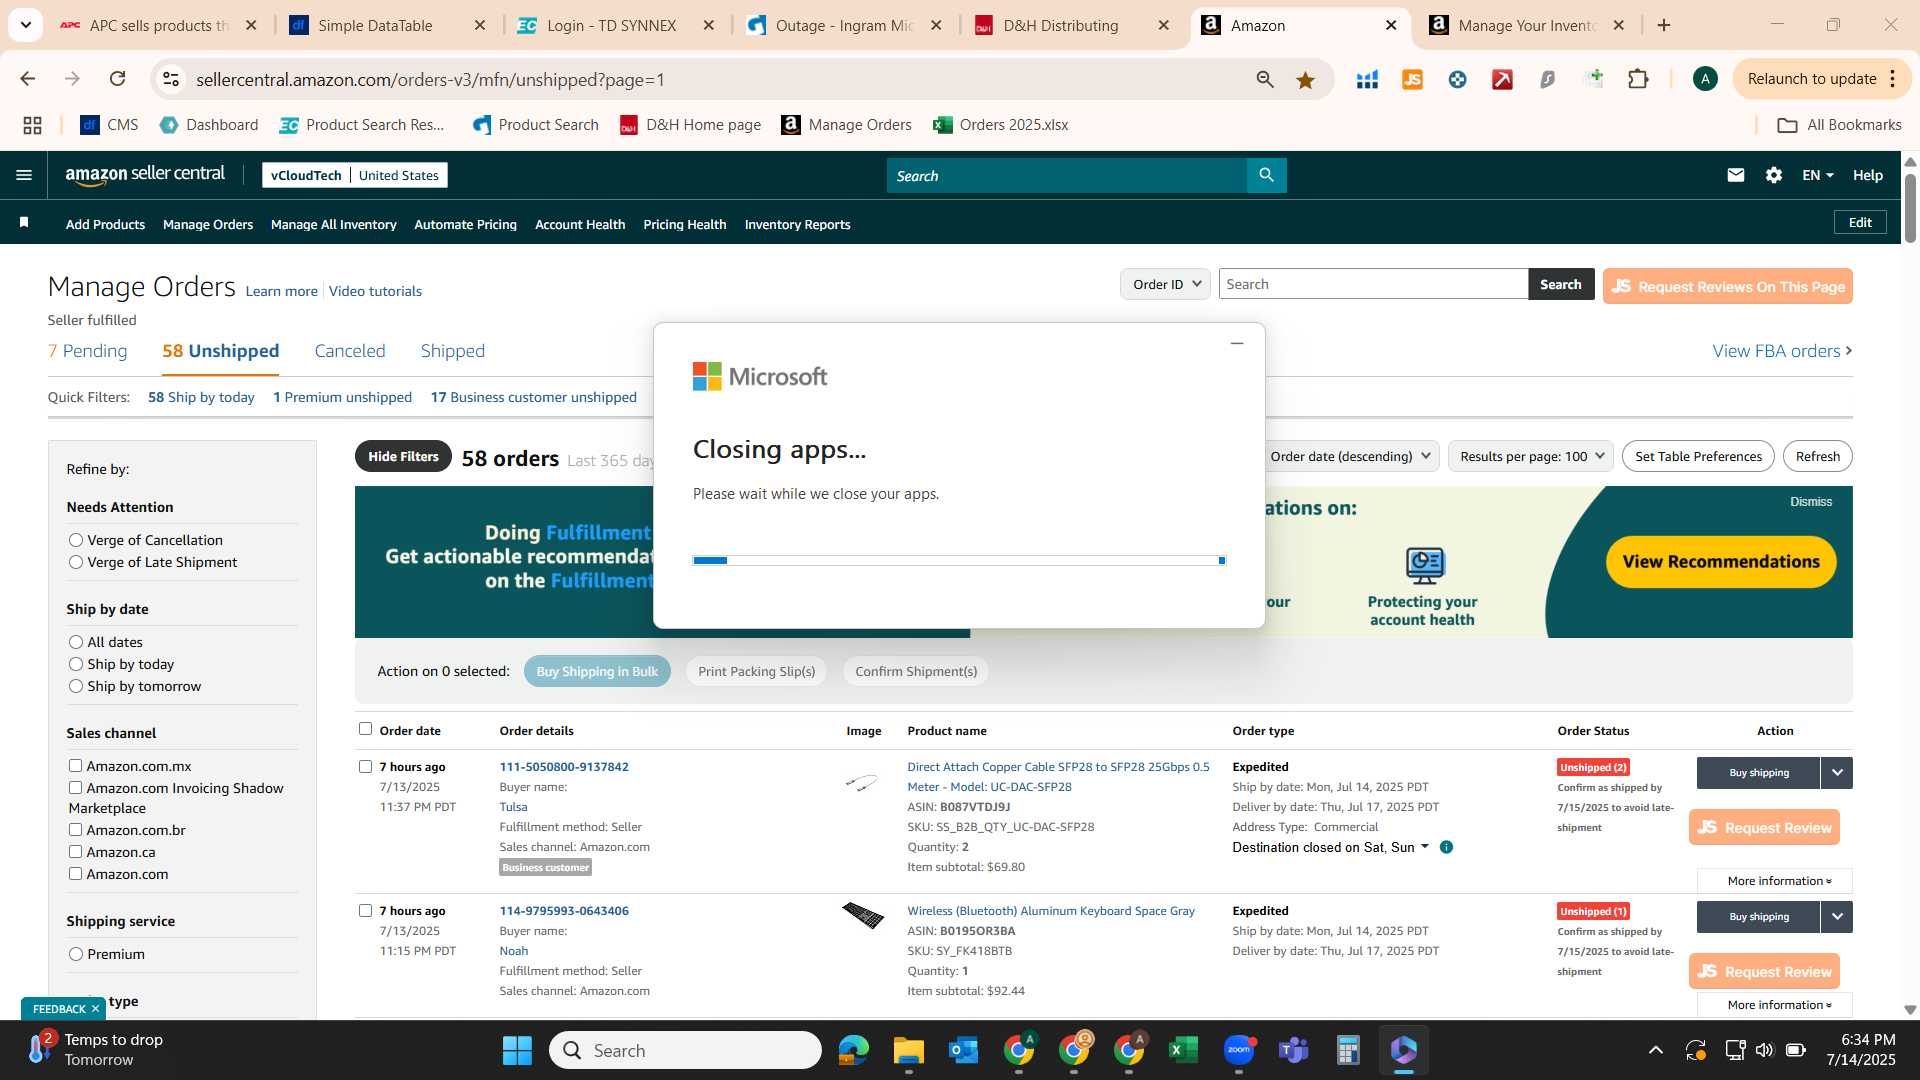
Task: Click Request Reviews On This Page button
Action: pos(1727,286)
